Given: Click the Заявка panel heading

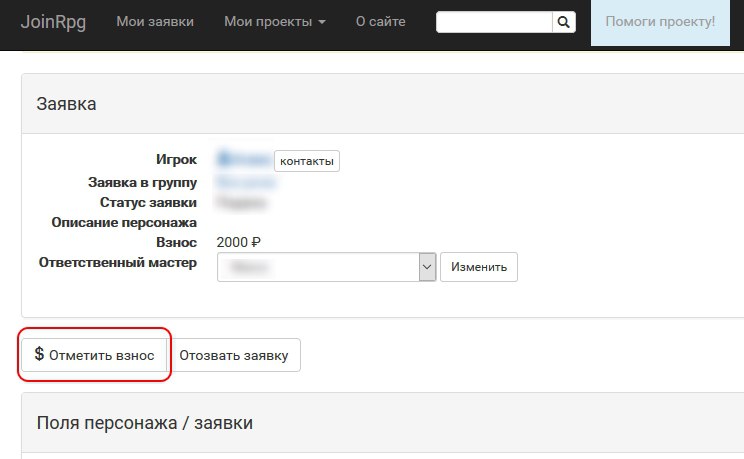Looking at the screenshot, I should (x=67, y=104).
